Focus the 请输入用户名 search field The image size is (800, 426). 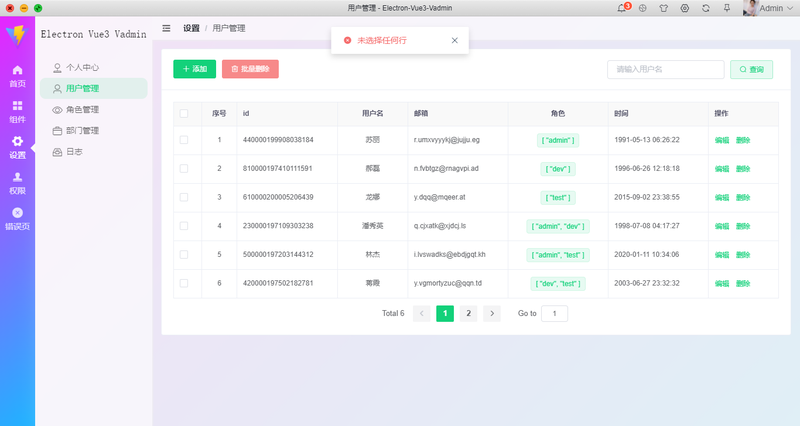(665, 69)
